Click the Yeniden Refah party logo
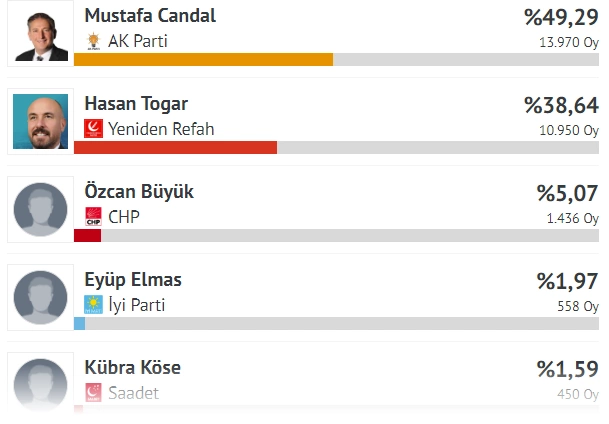 [94, 129]
